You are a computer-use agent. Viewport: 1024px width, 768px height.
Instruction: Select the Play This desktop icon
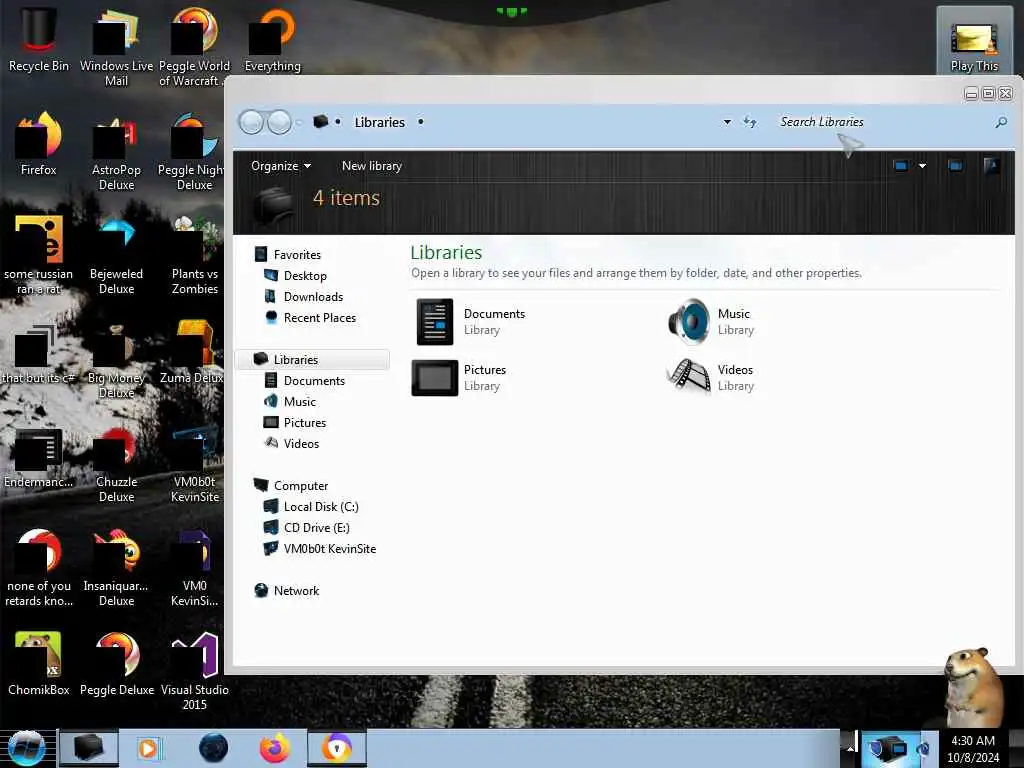click(x=974, y=42)
